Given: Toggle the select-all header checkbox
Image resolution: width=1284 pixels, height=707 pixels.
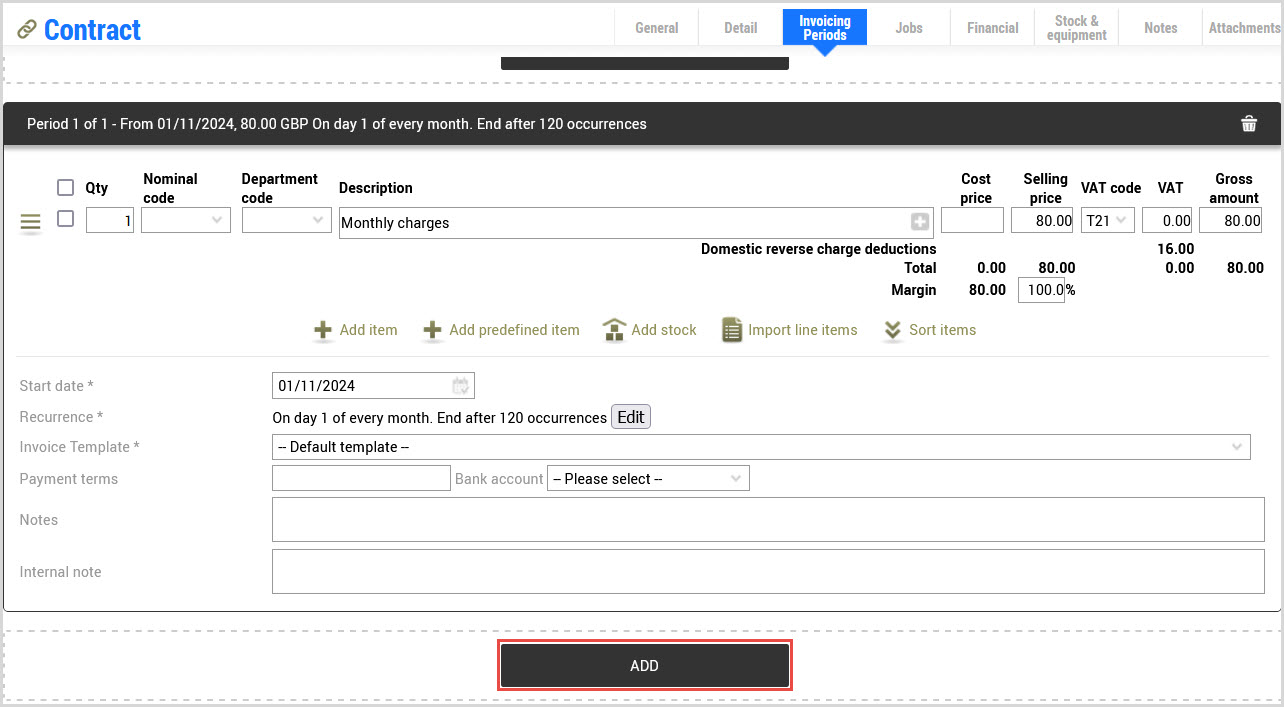Looking at the screenshot, I should (x=66, y=187).
